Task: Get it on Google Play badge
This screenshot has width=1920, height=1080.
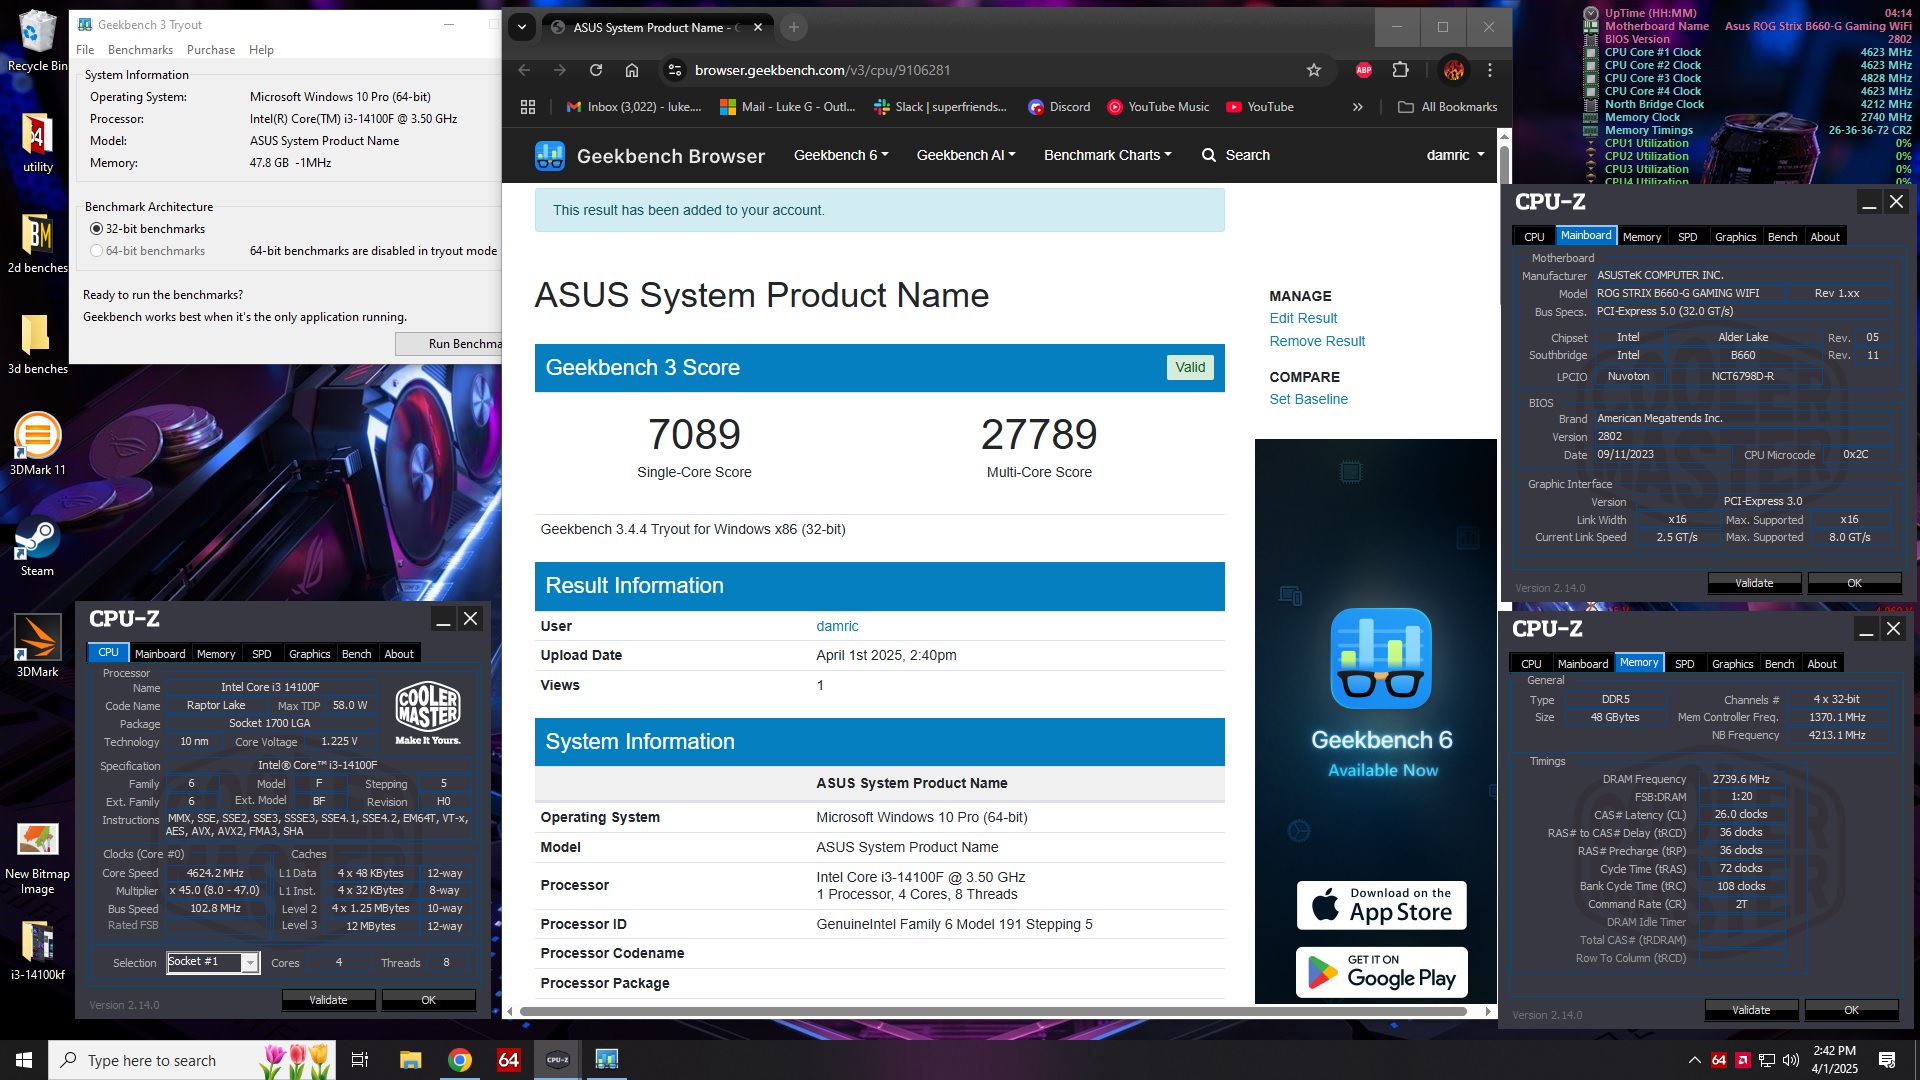Action: coord(1382,973)
